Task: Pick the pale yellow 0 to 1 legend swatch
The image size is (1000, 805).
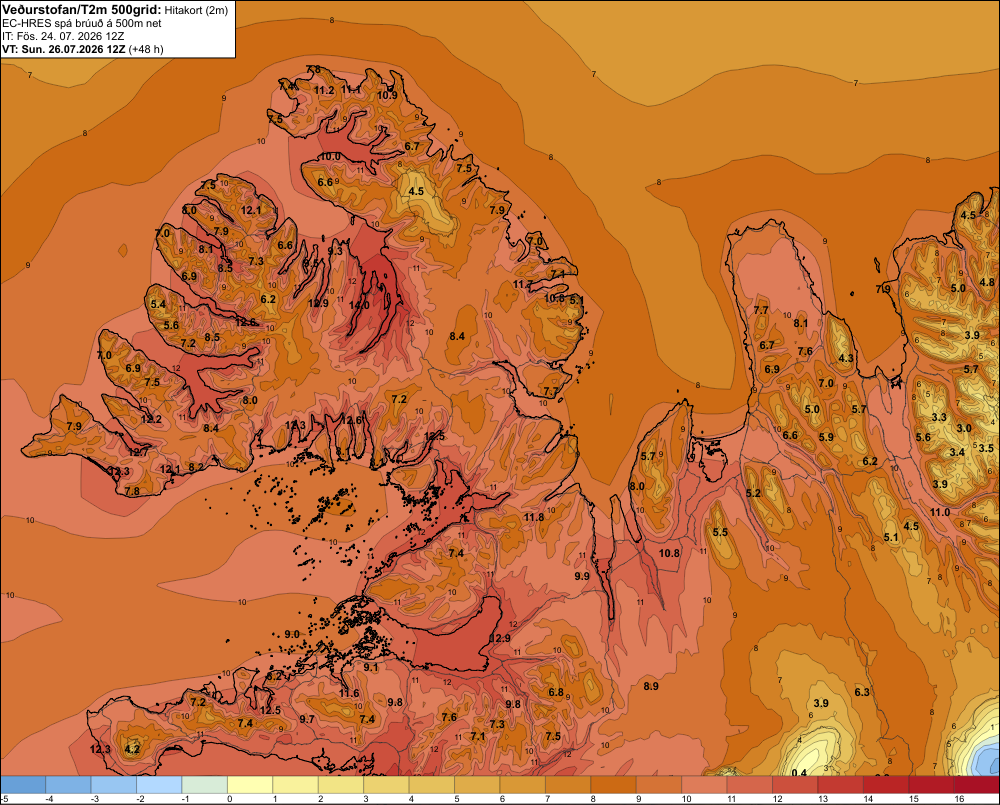Action: pos(250,785)
